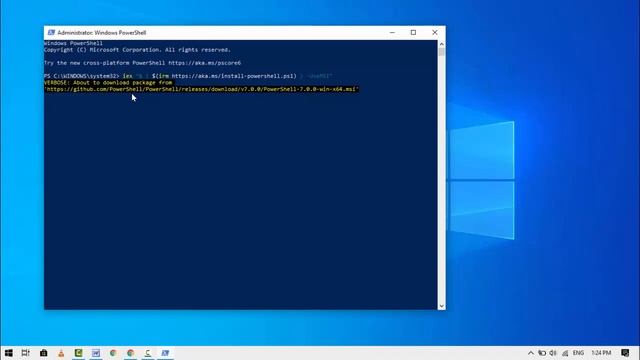
Task: Click the 'PS C:\WINDOWS\system32>' prompt text
Action: (x=82, y=76)
